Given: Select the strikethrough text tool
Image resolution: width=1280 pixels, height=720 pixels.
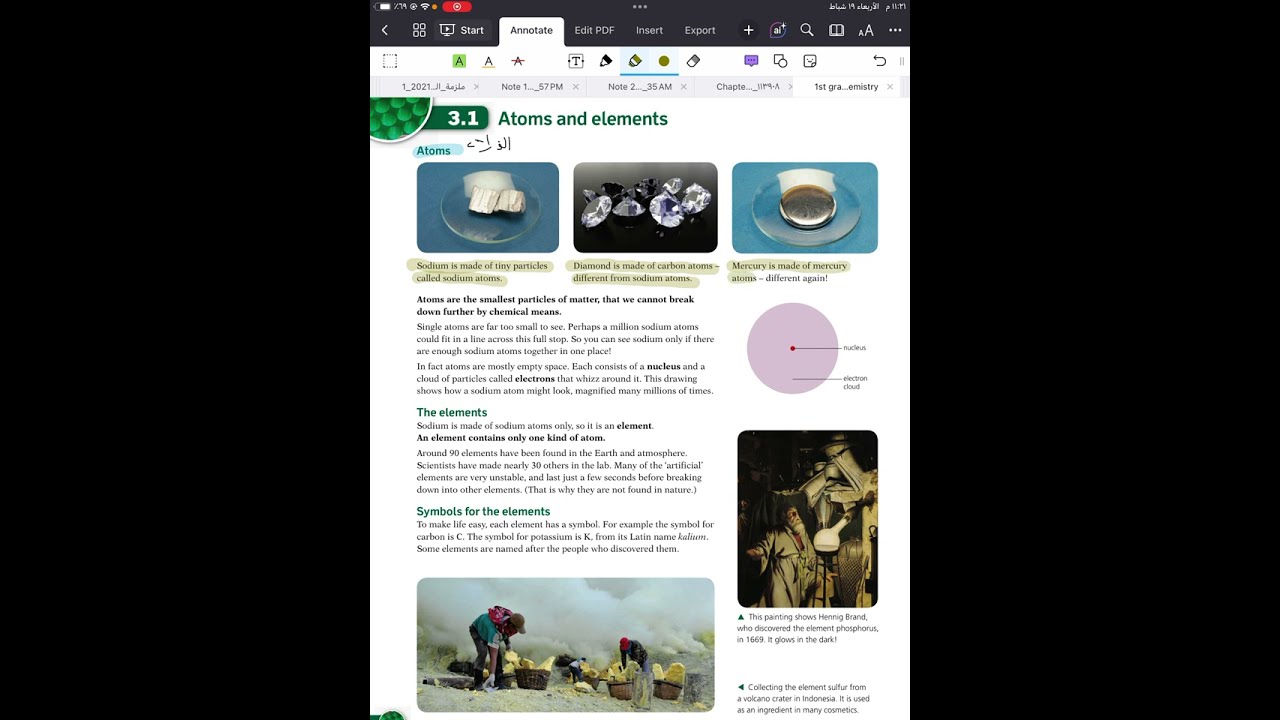Looking at the screenshot, I should [517, 61].
